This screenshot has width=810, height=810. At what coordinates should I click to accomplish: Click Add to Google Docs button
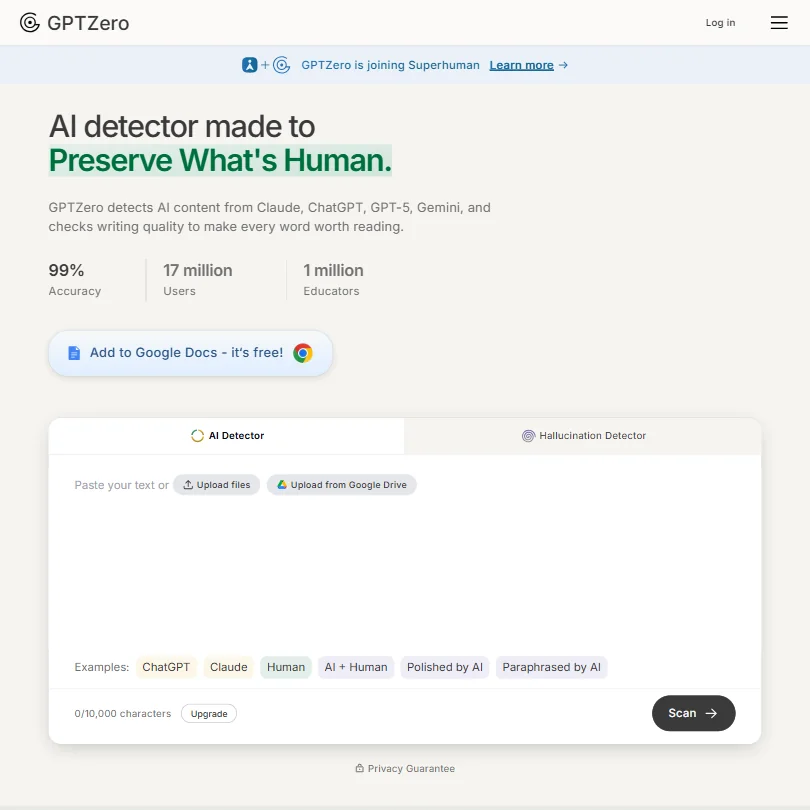point(190,353)
